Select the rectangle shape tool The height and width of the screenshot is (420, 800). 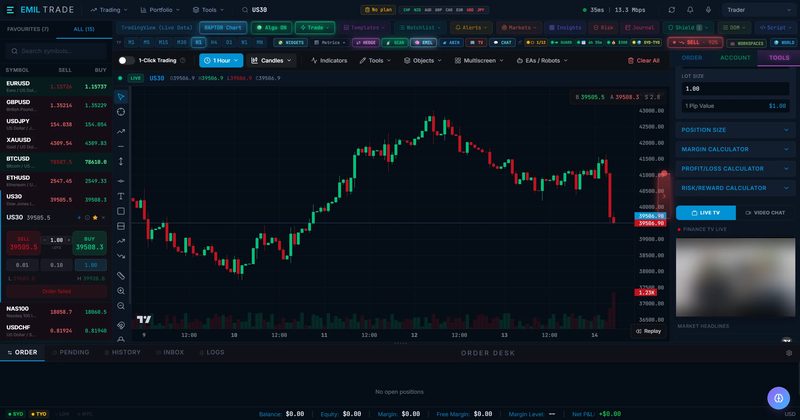click(x=121, y=211)
